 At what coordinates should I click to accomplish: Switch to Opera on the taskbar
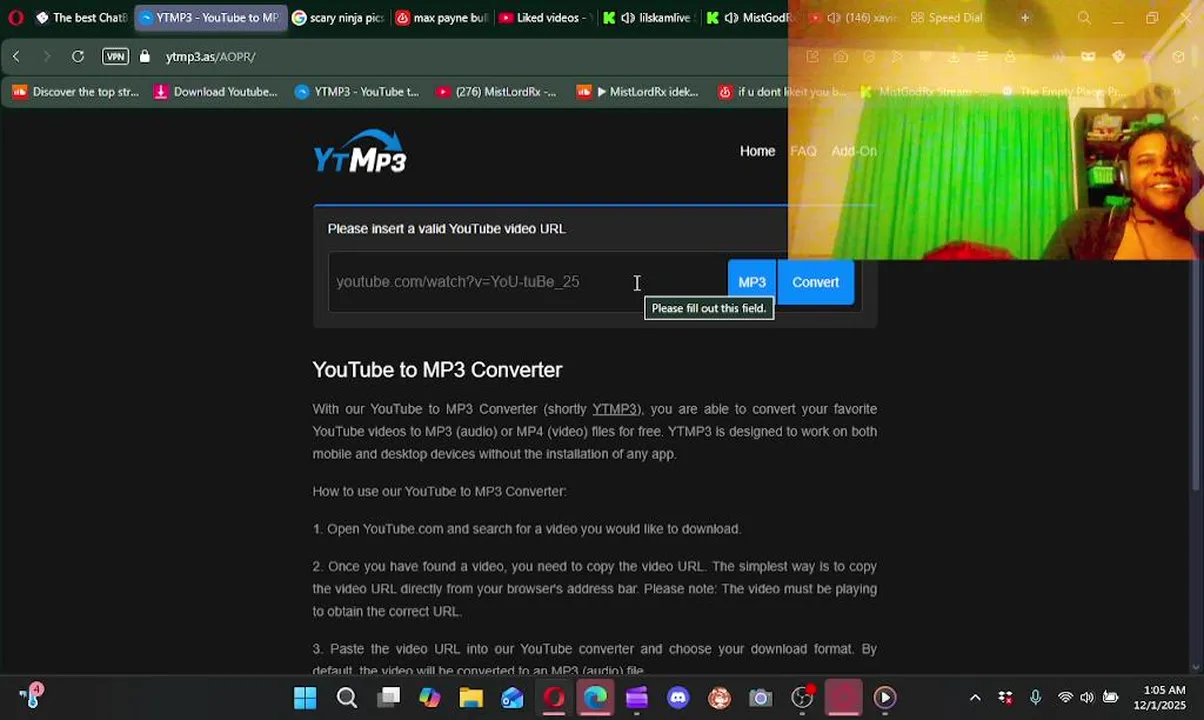point(554,697)
